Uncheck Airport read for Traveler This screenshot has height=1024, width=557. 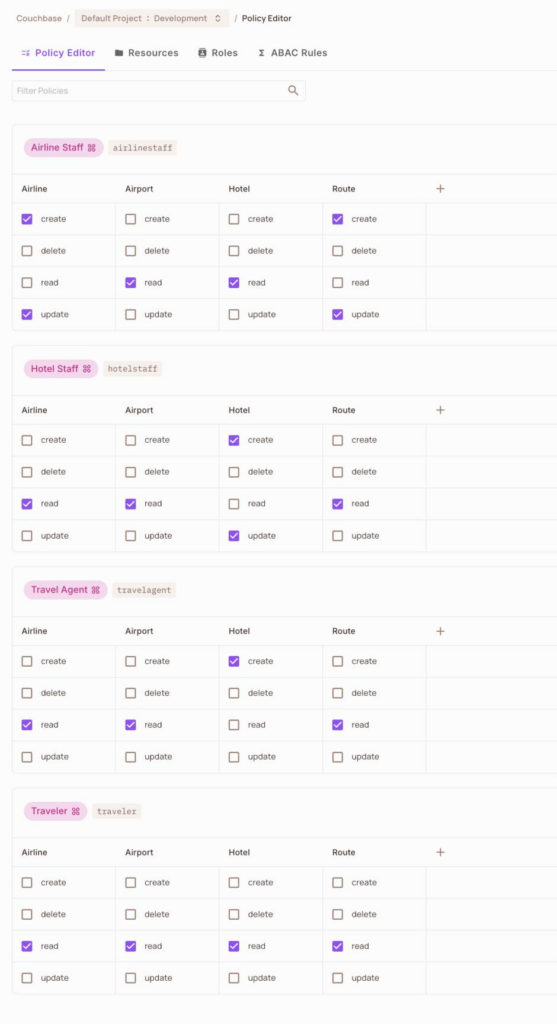pyautogui.click(x=131, y=946)
